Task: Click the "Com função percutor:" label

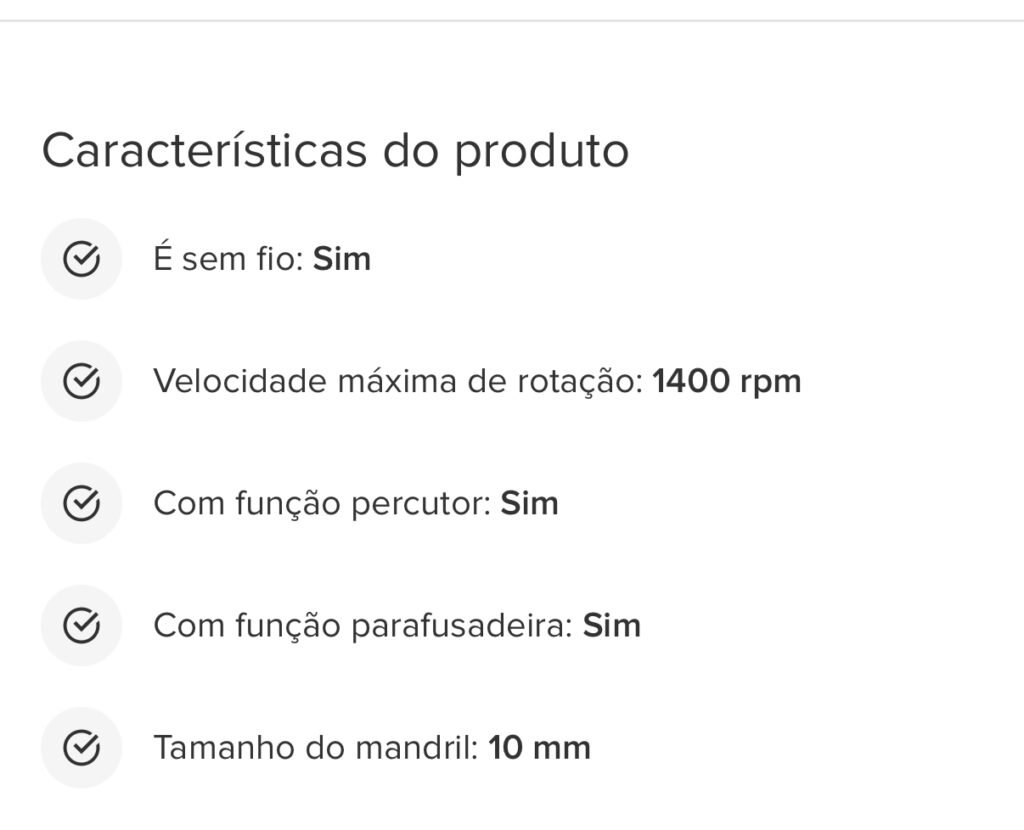Action: click(323, 505)
